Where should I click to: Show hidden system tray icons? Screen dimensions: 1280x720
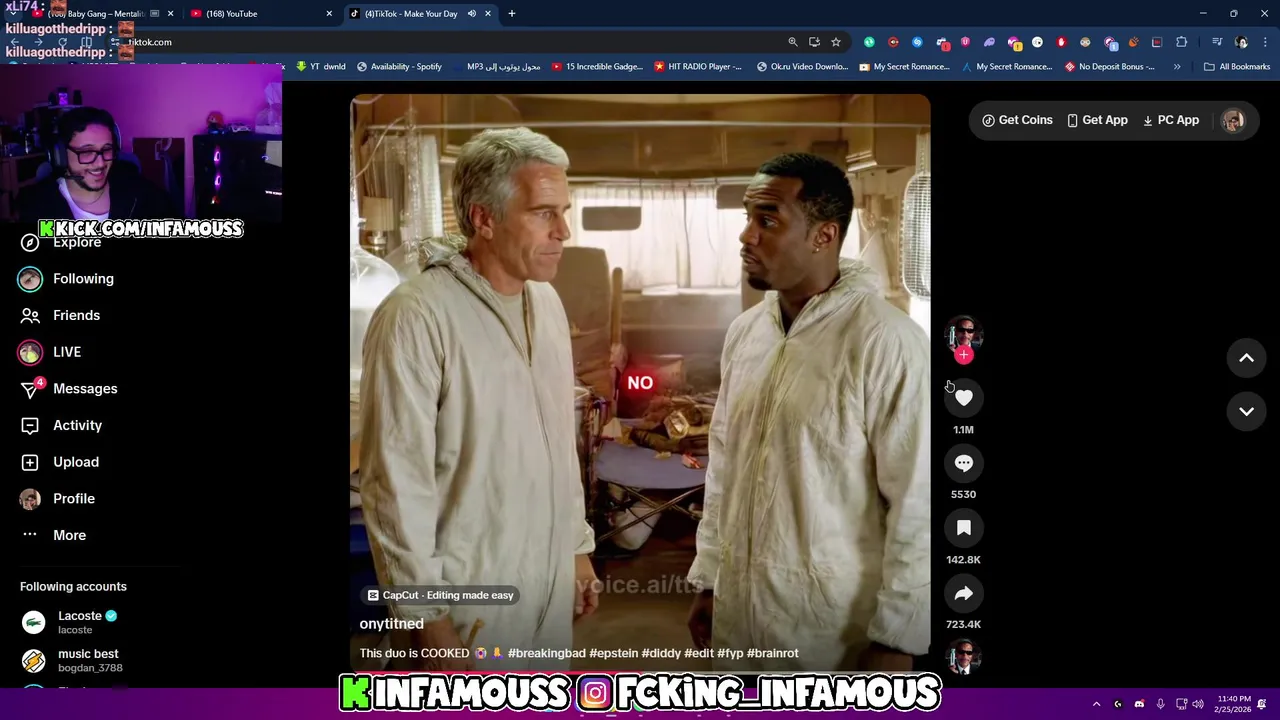(x=1097, y=704)
